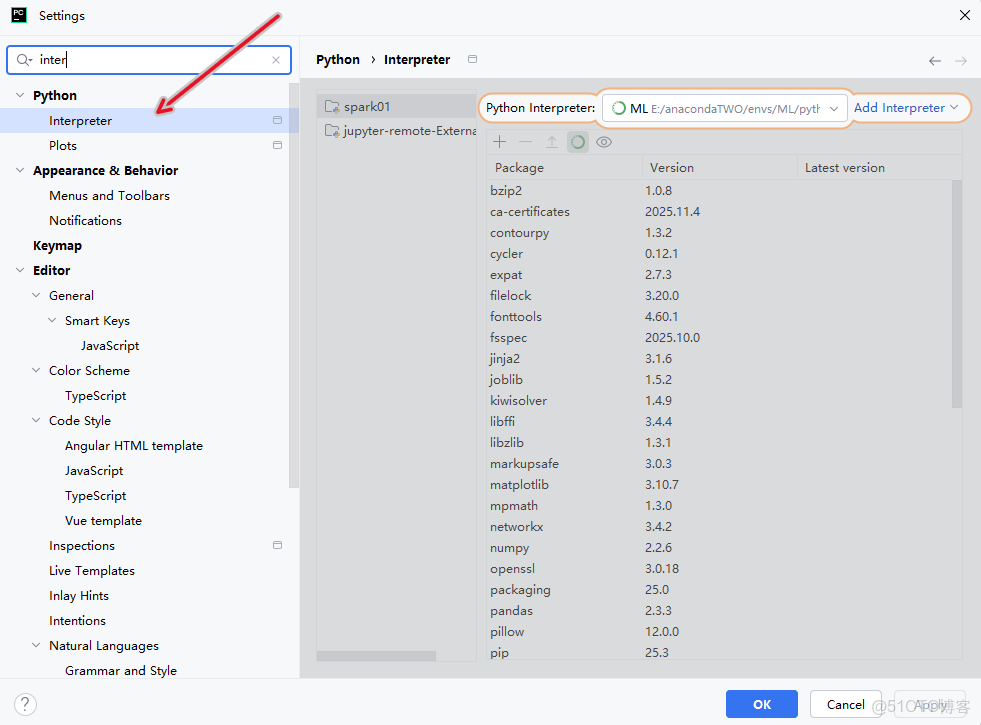Image resolution: width=981 pixels, height=725 pixels.
Task: Select the openssl package row
Action: coord(719,569)
